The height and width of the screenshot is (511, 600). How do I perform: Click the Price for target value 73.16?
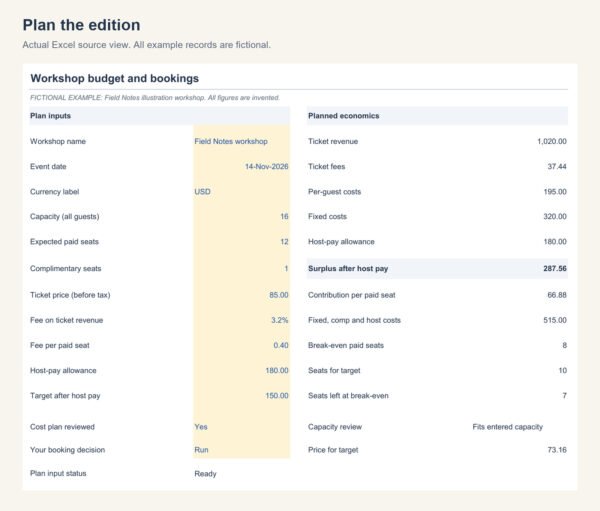557,450
